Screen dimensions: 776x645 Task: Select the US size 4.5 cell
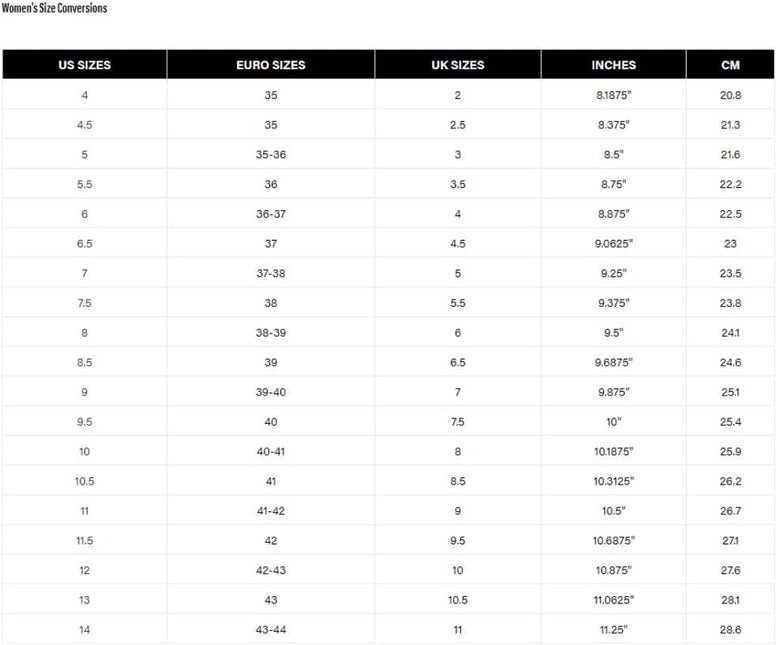85,124
